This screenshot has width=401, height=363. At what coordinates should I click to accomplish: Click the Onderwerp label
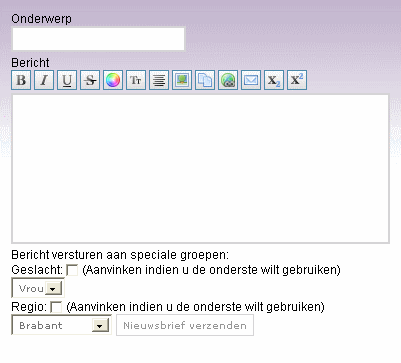coord(41,19)
